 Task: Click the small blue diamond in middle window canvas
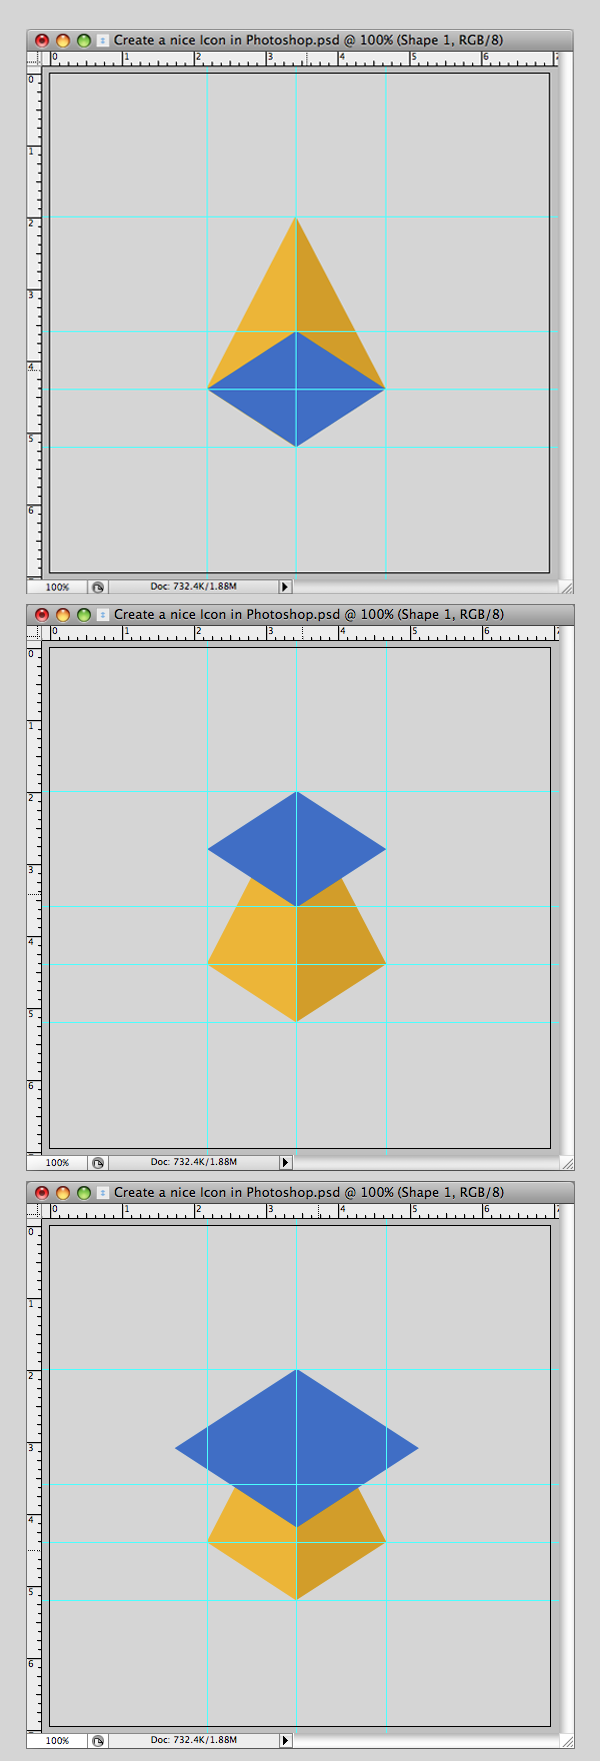pos(296,849)
